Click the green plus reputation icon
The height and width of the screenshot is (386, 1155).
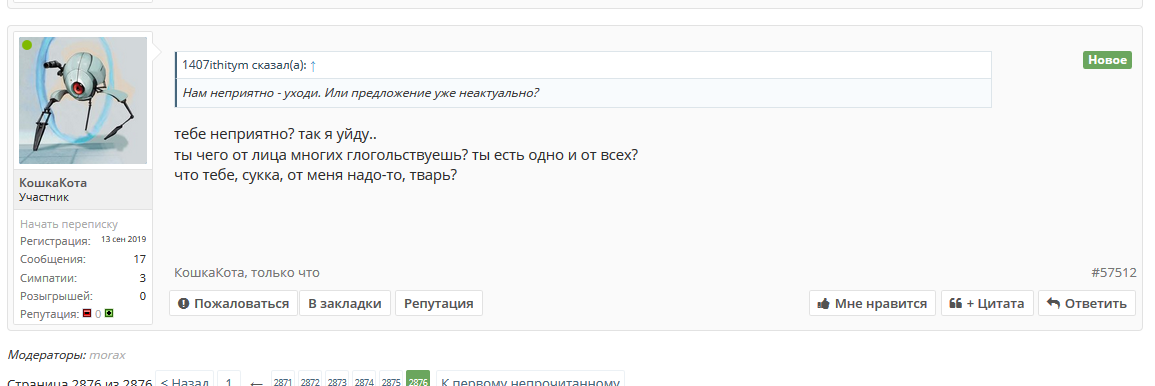coord(109,314)
